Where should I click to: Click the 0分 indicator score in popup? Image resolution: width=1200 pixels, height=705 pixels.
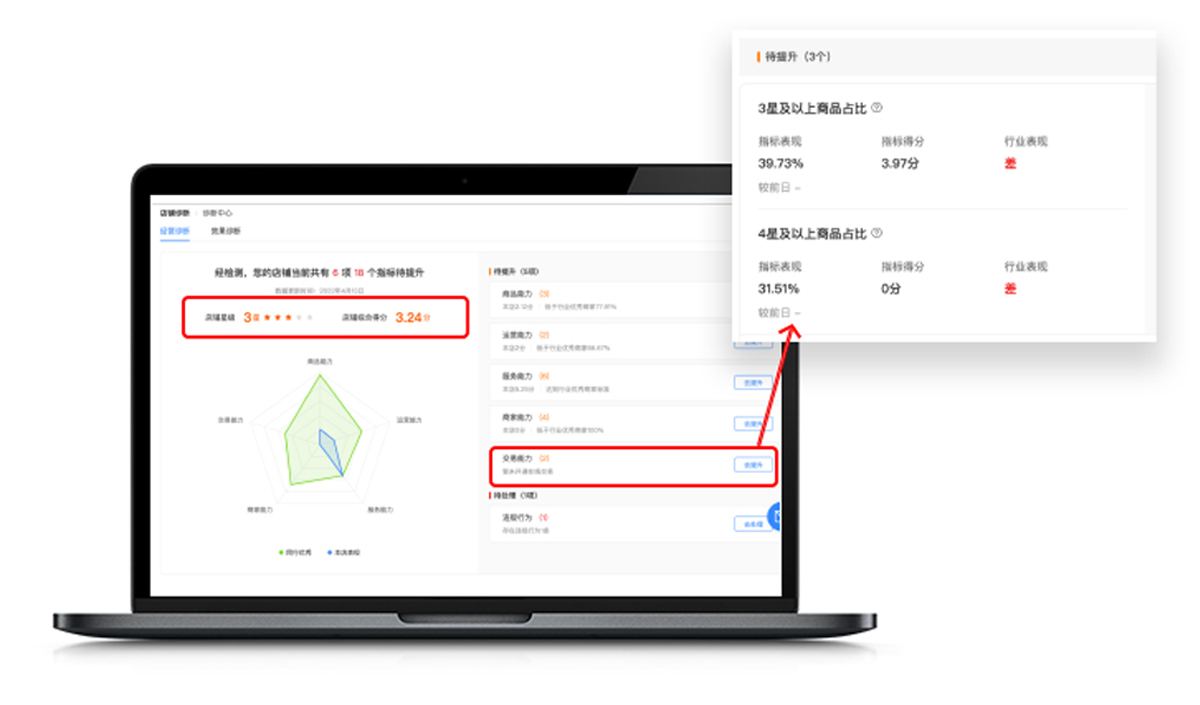pos(892,289)
